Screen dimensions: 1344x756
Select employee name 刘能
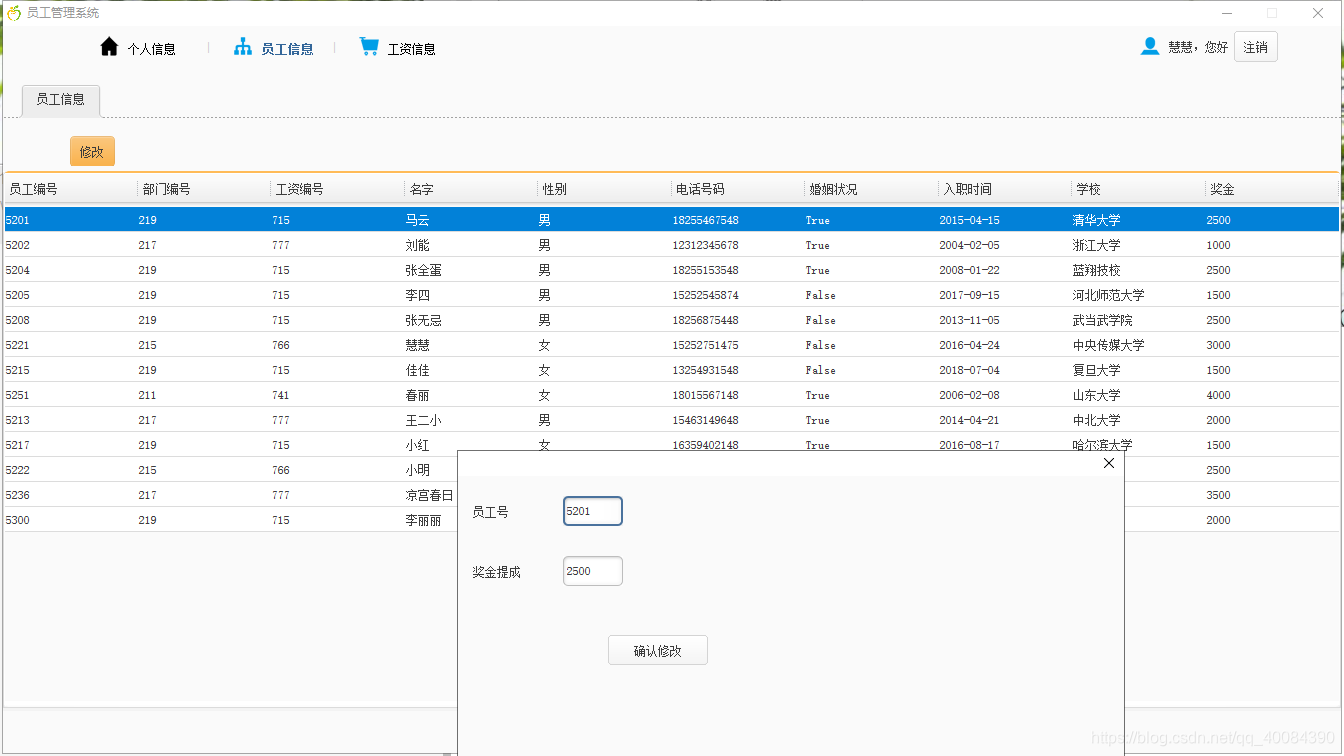(x=418, y=245)
